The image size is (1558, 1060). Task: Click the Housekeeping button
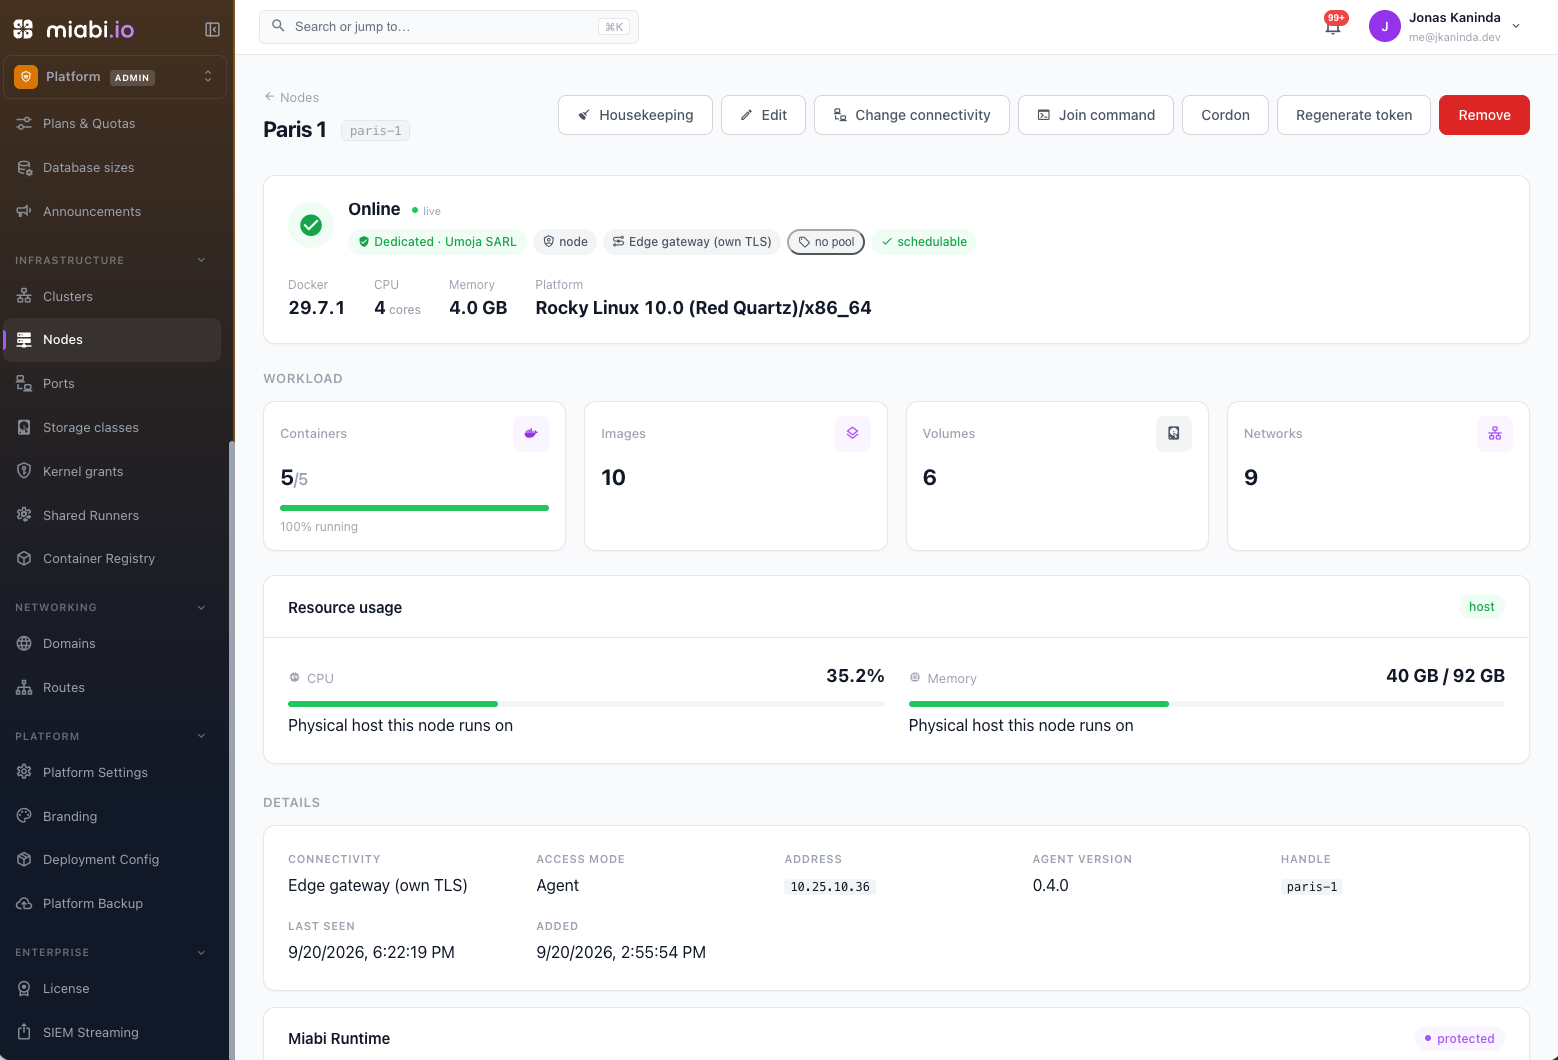635,115
